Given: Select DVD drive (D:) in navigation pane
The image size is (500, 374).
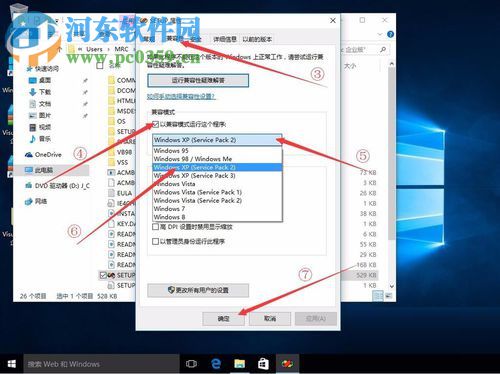Looking at the screenshot, I should (57, 186).
